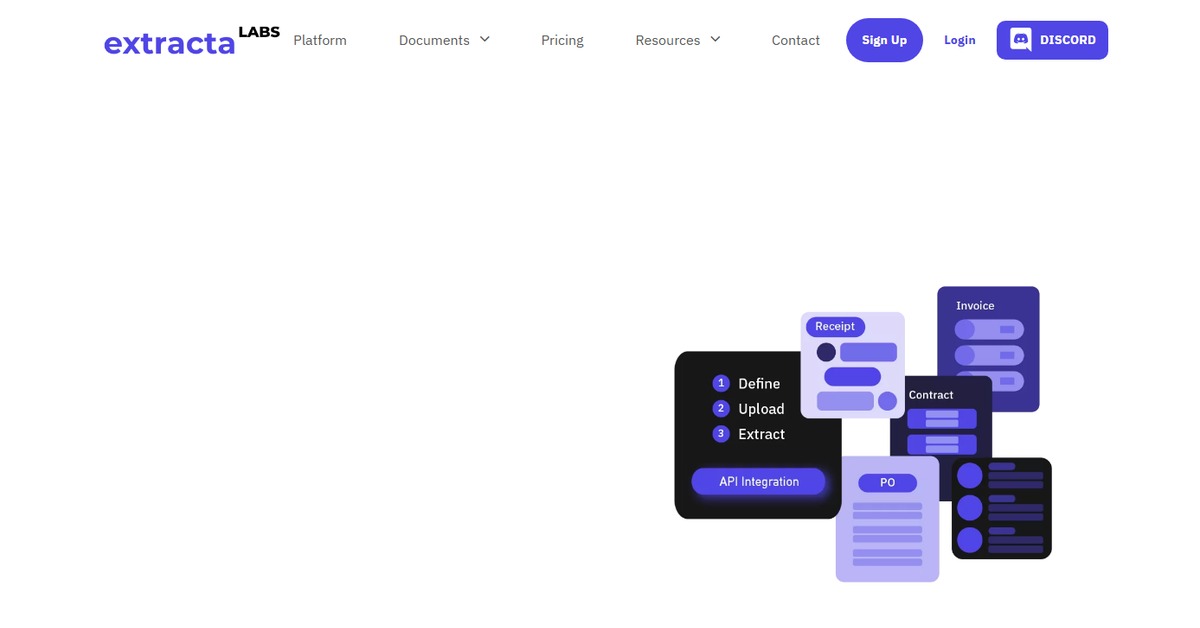The height and width of the screenshot is (628, 1200).
Task: Click the number 1 badge beside Define
Action: [x=721, y=383]
